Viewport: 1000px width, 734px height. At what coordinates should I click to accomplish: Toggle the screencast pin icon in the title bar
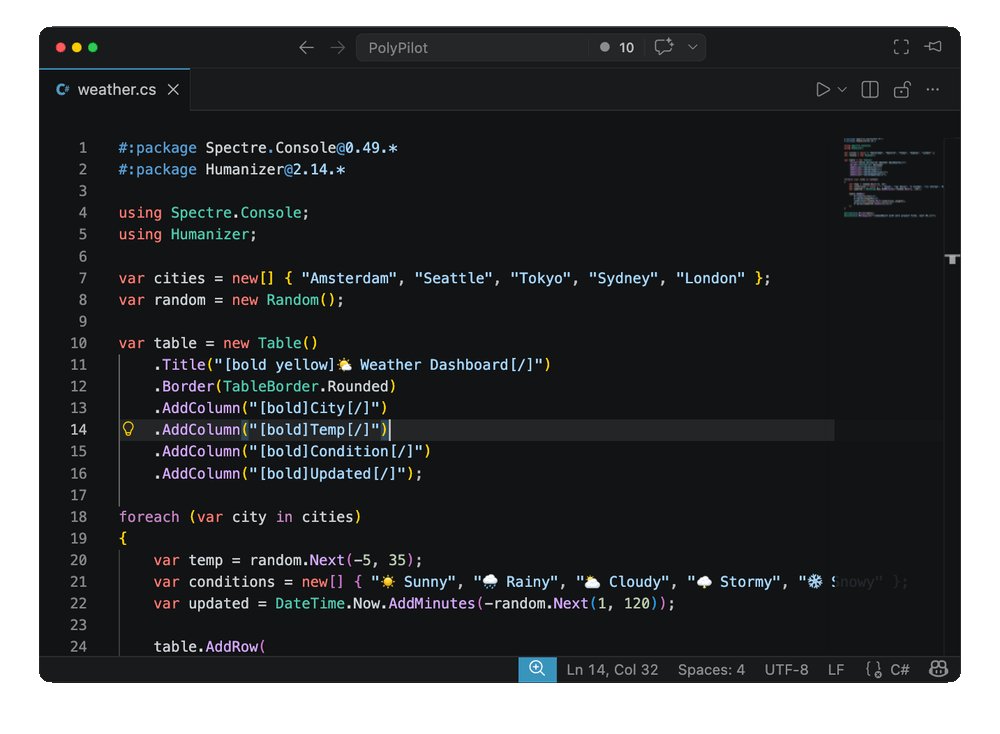pyautogui.click(x=932, y=46)
